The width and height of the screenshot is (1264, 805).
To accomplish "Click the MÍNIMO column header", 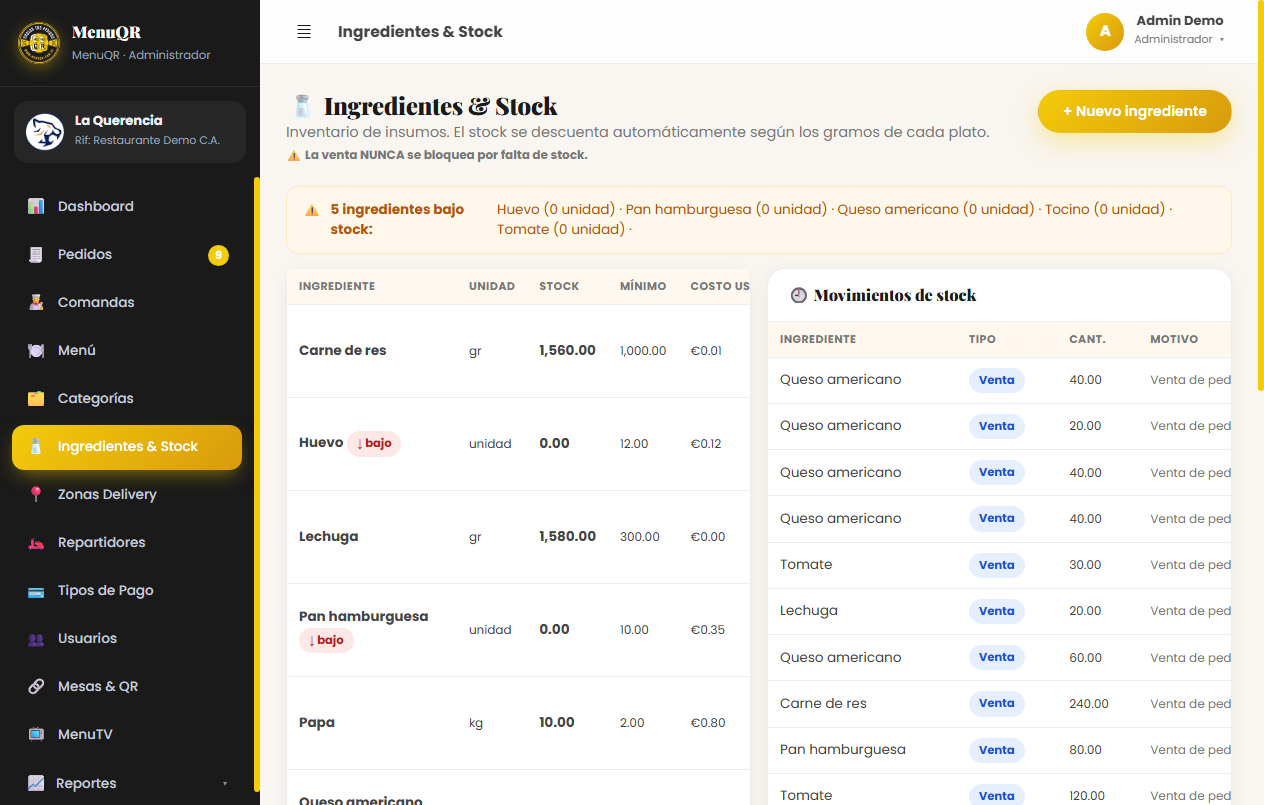I will pos(643,286).
